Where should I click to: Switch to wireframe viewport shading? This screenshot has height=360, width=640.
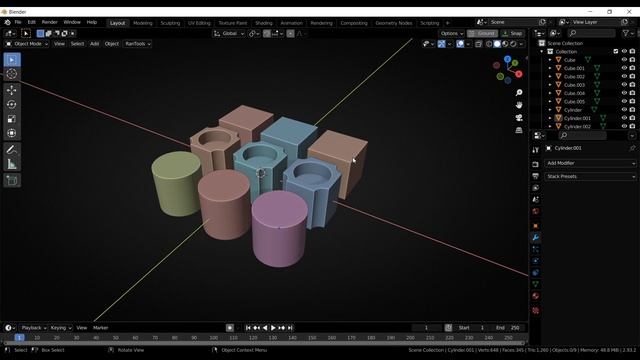[x=489, y=44]
